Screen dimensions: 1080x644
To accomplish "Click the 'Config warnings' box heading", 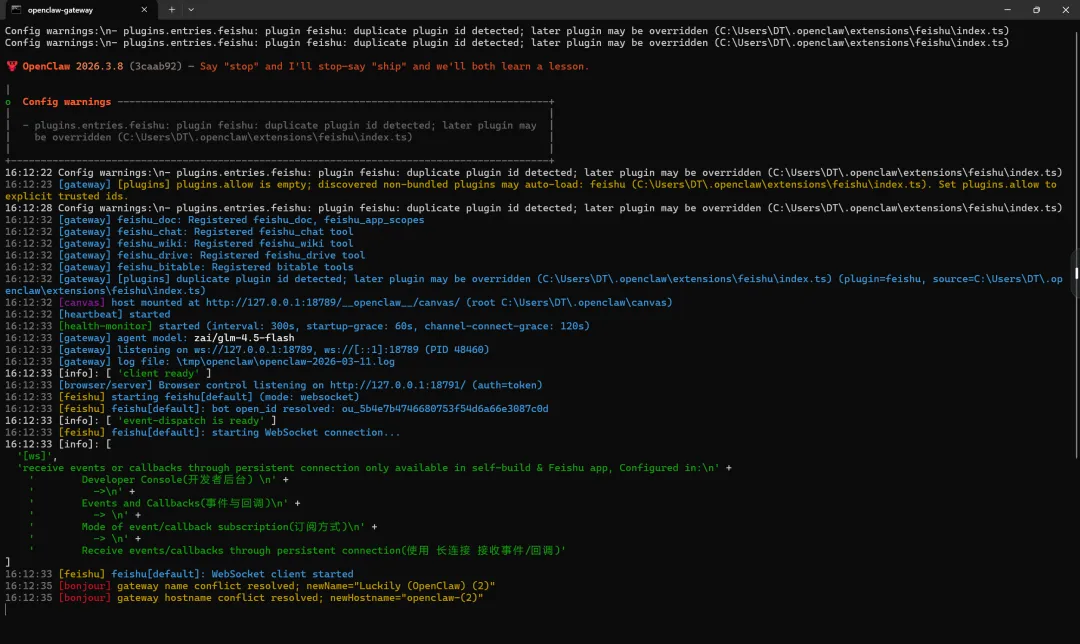I will [x=66, y=101].
